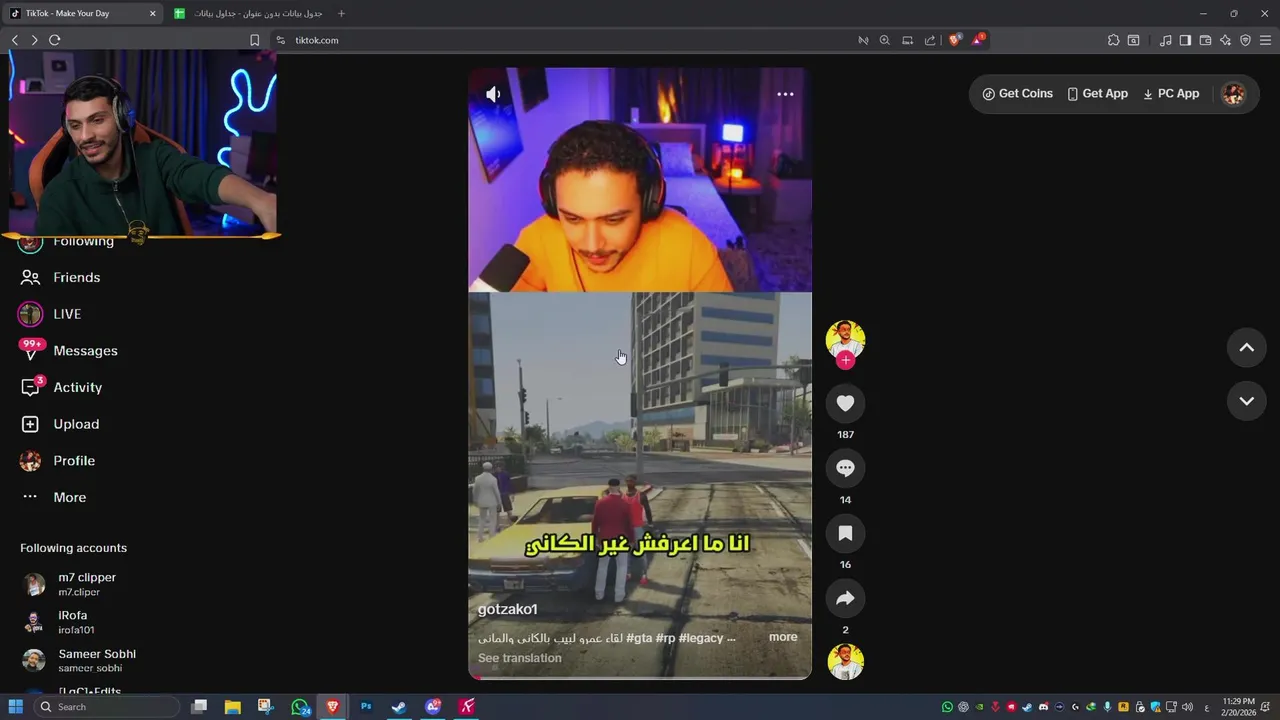The image size is (1280, 720).
Task: Open the #legacy hashtag
Action: (x=701, y=638)
